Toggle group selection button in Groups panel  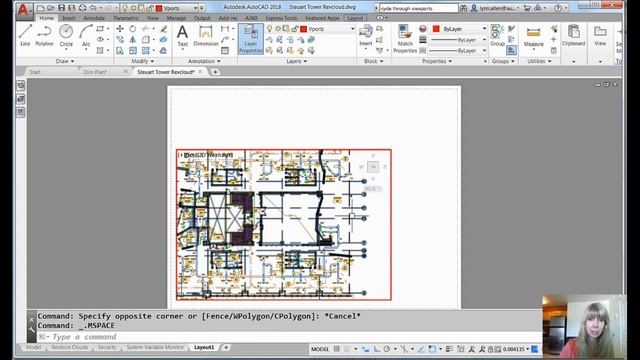[x=511, y=50]
